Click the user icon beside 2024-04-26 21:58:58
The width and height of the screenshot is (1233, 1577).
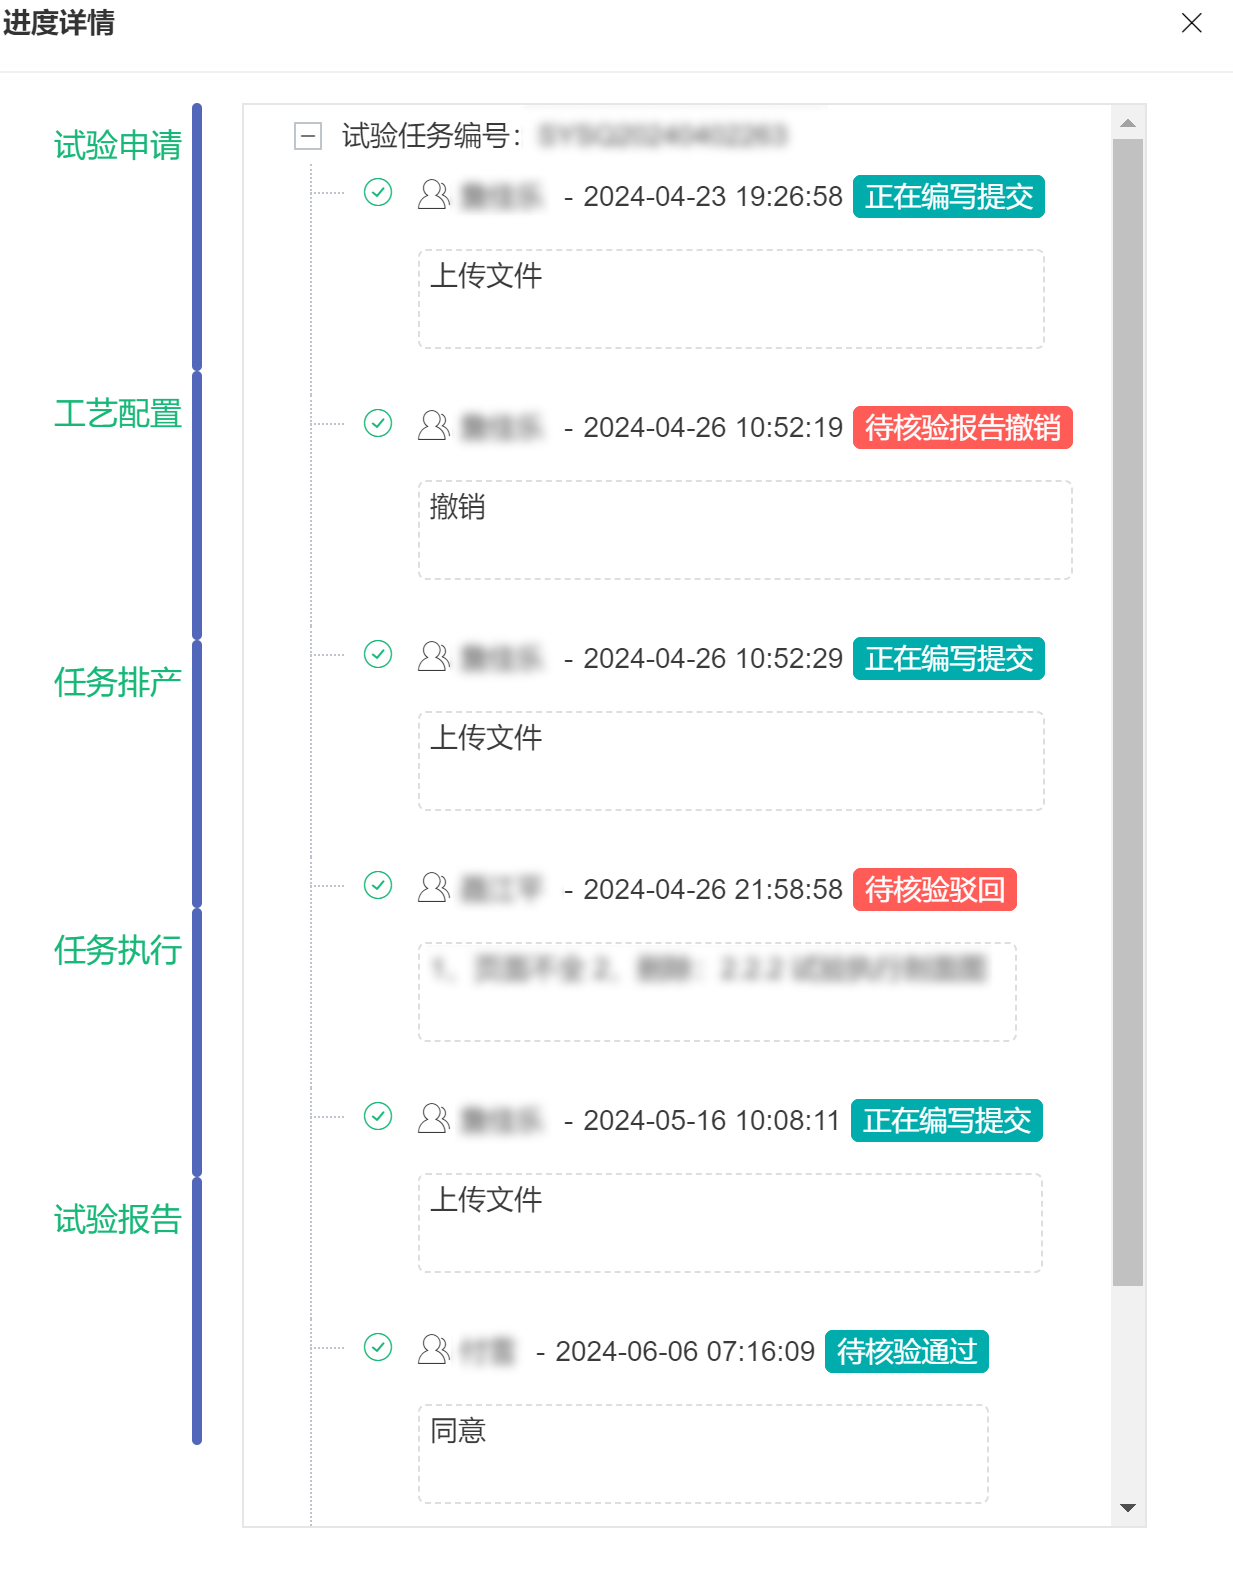433,887
